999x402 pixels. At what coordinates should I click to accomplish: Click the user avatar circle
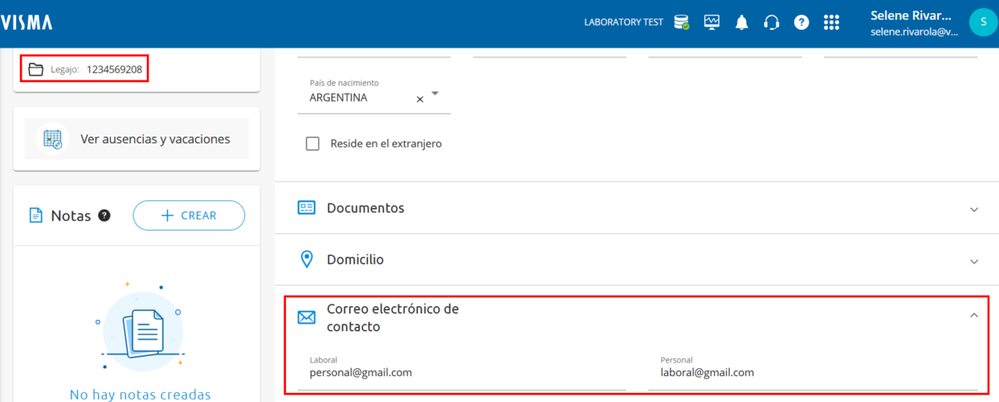pos(982,22)
